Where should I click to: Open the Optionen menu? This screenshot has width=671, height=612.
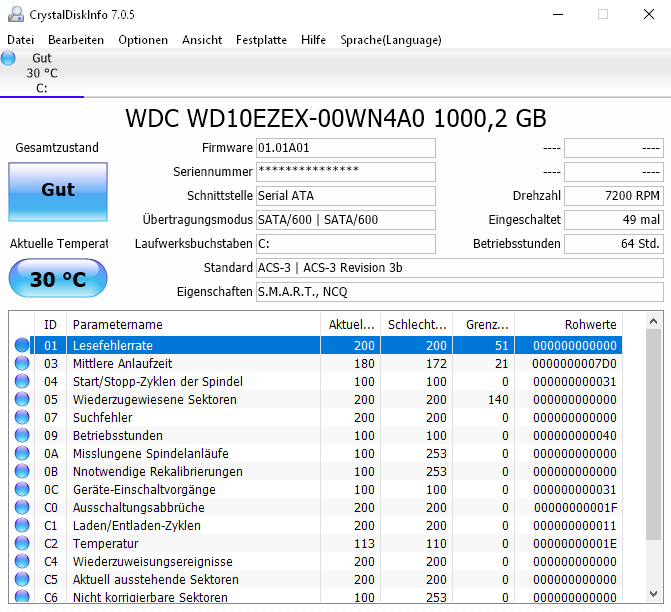(x=143, y=40)
